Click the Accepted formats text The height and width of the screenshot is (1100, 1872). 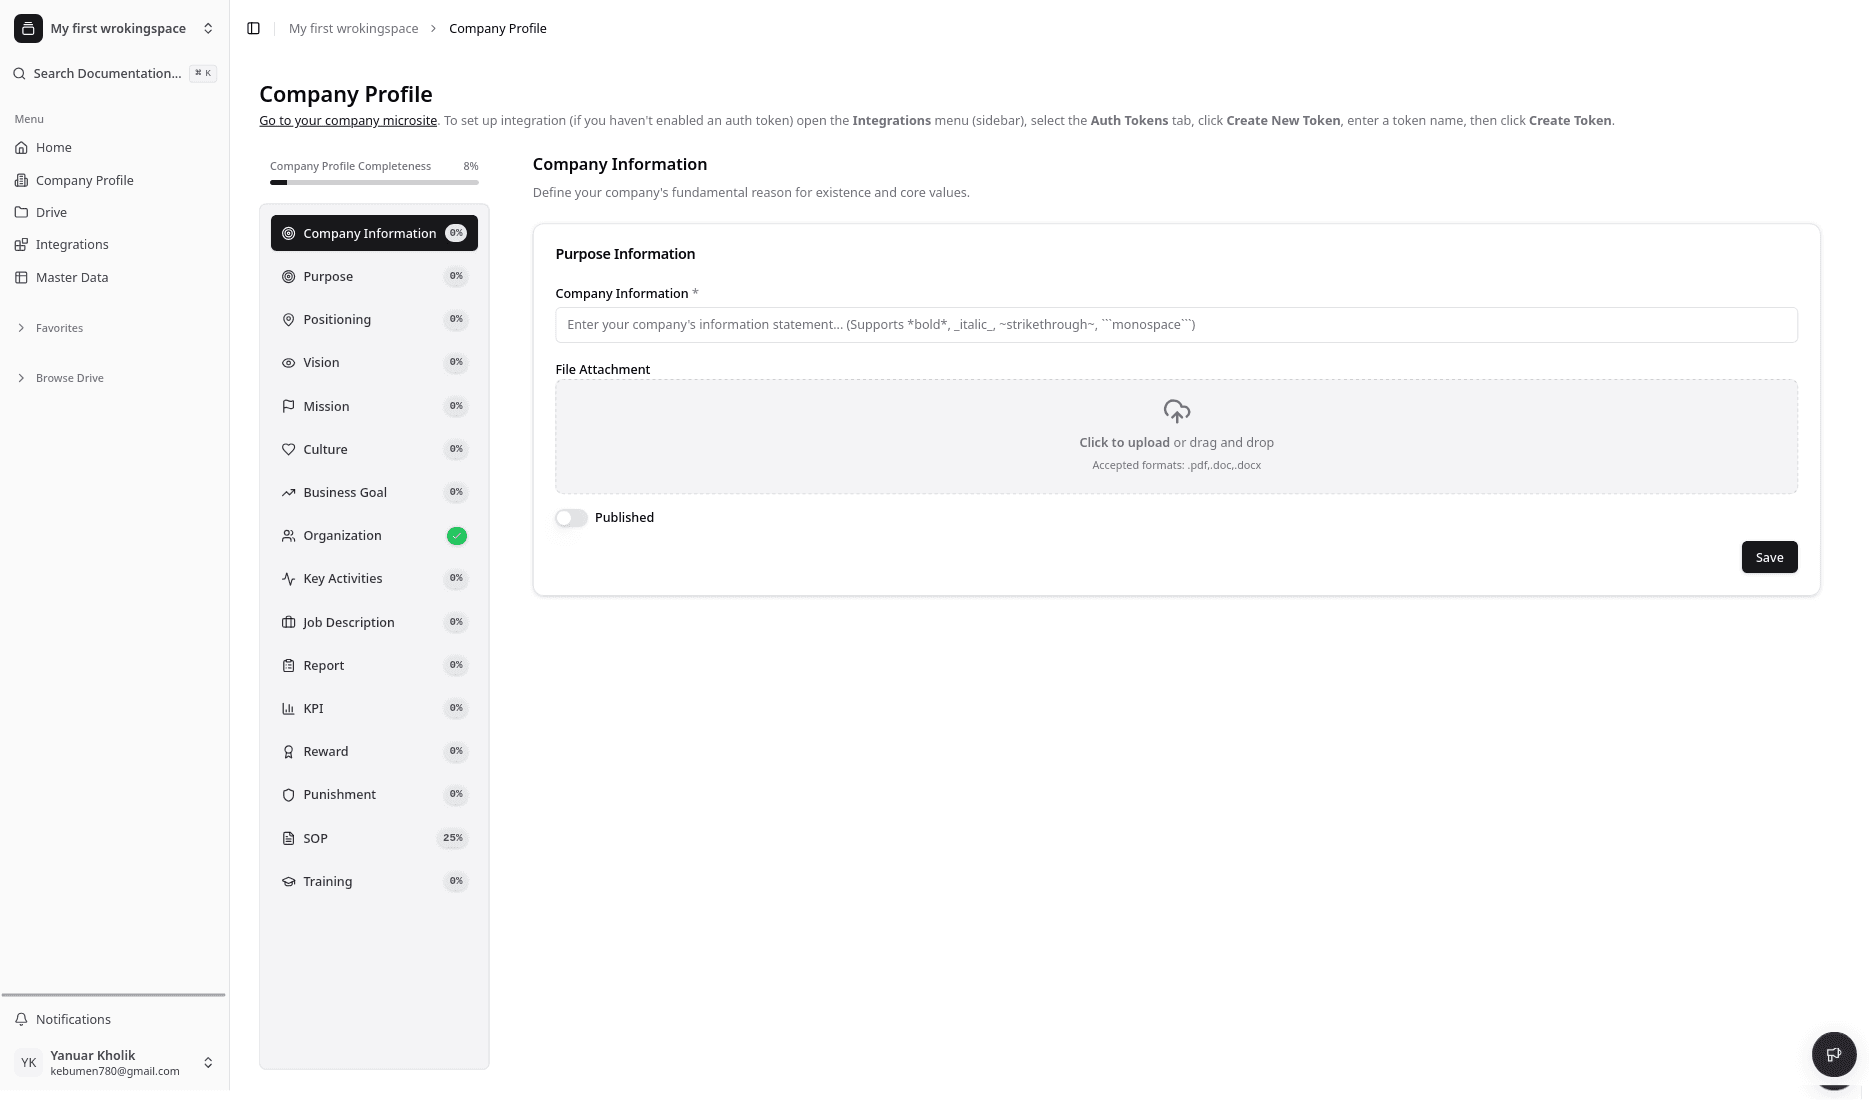(x=1176, y=465)
